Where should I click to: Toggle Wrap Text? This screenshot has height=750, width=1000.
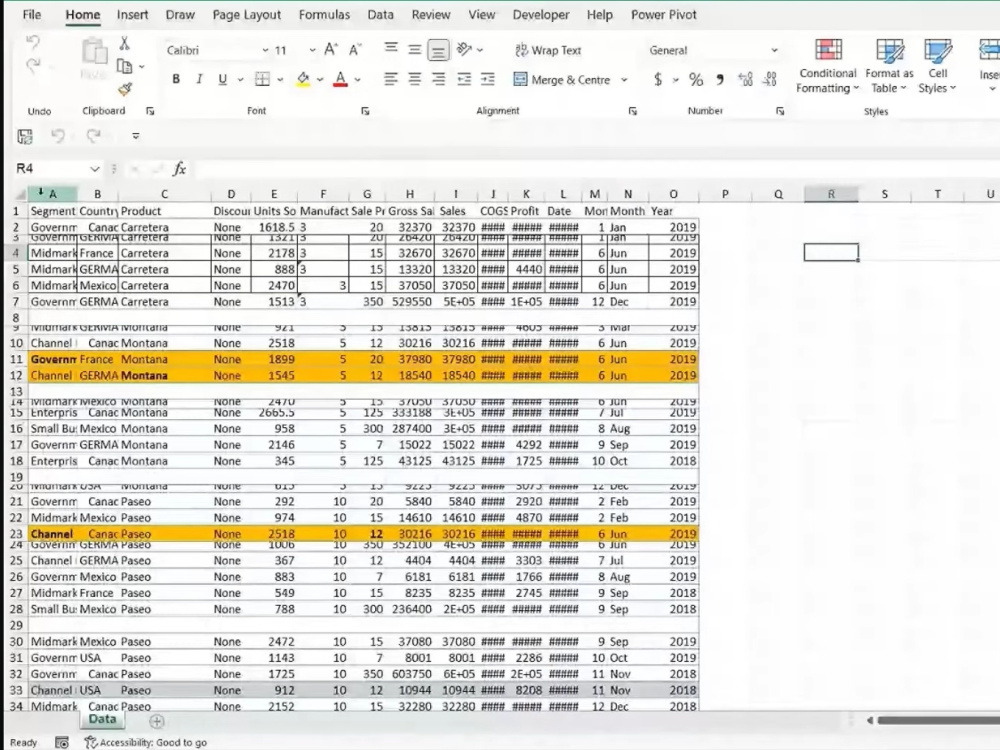pos(548,50)
